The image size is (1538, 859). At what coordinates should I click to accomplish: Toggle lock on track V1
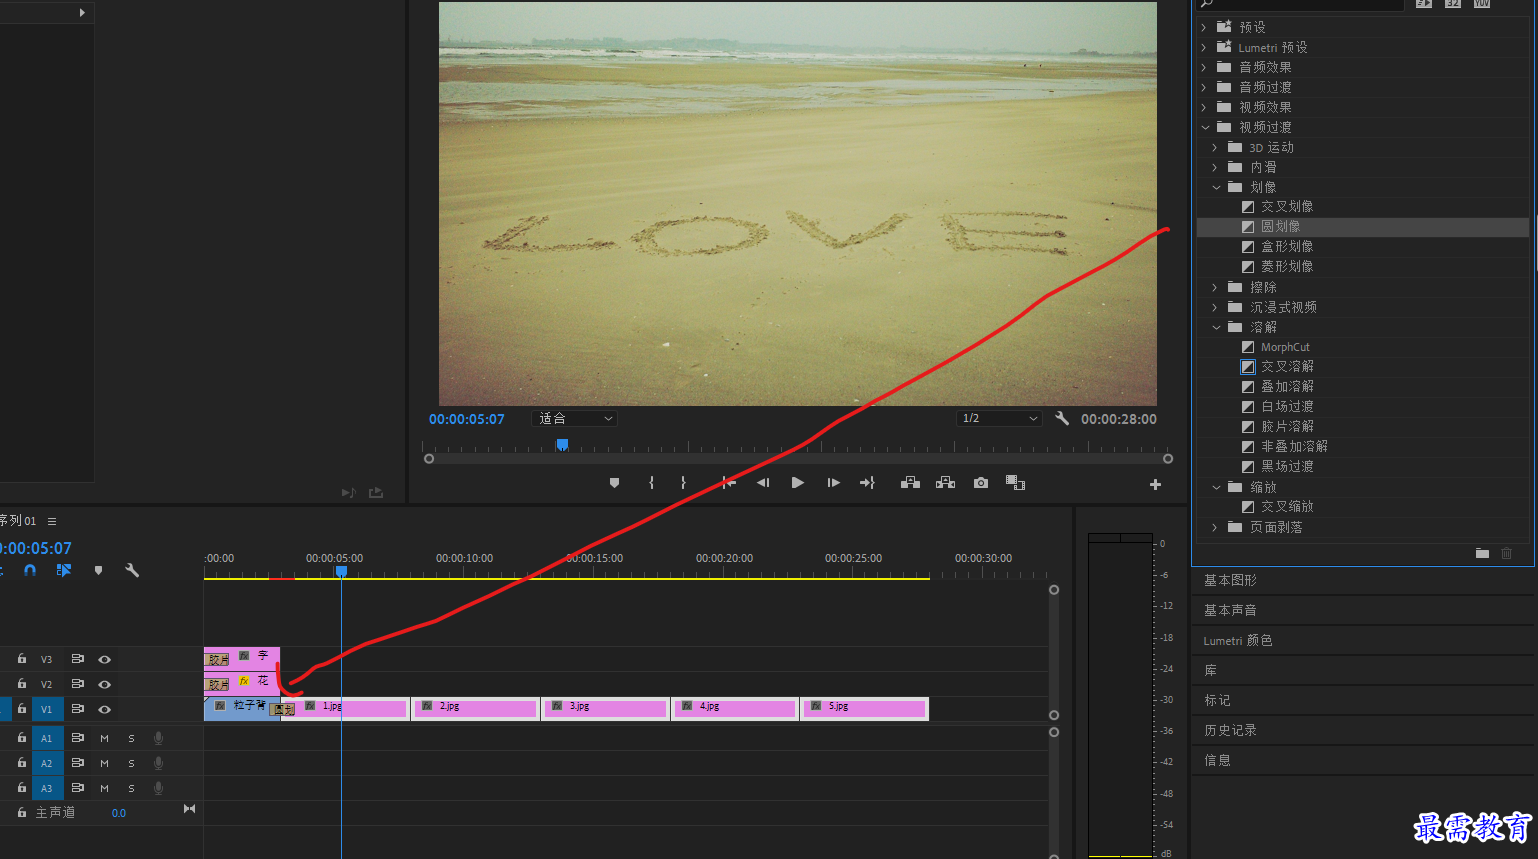coord(21,709)
